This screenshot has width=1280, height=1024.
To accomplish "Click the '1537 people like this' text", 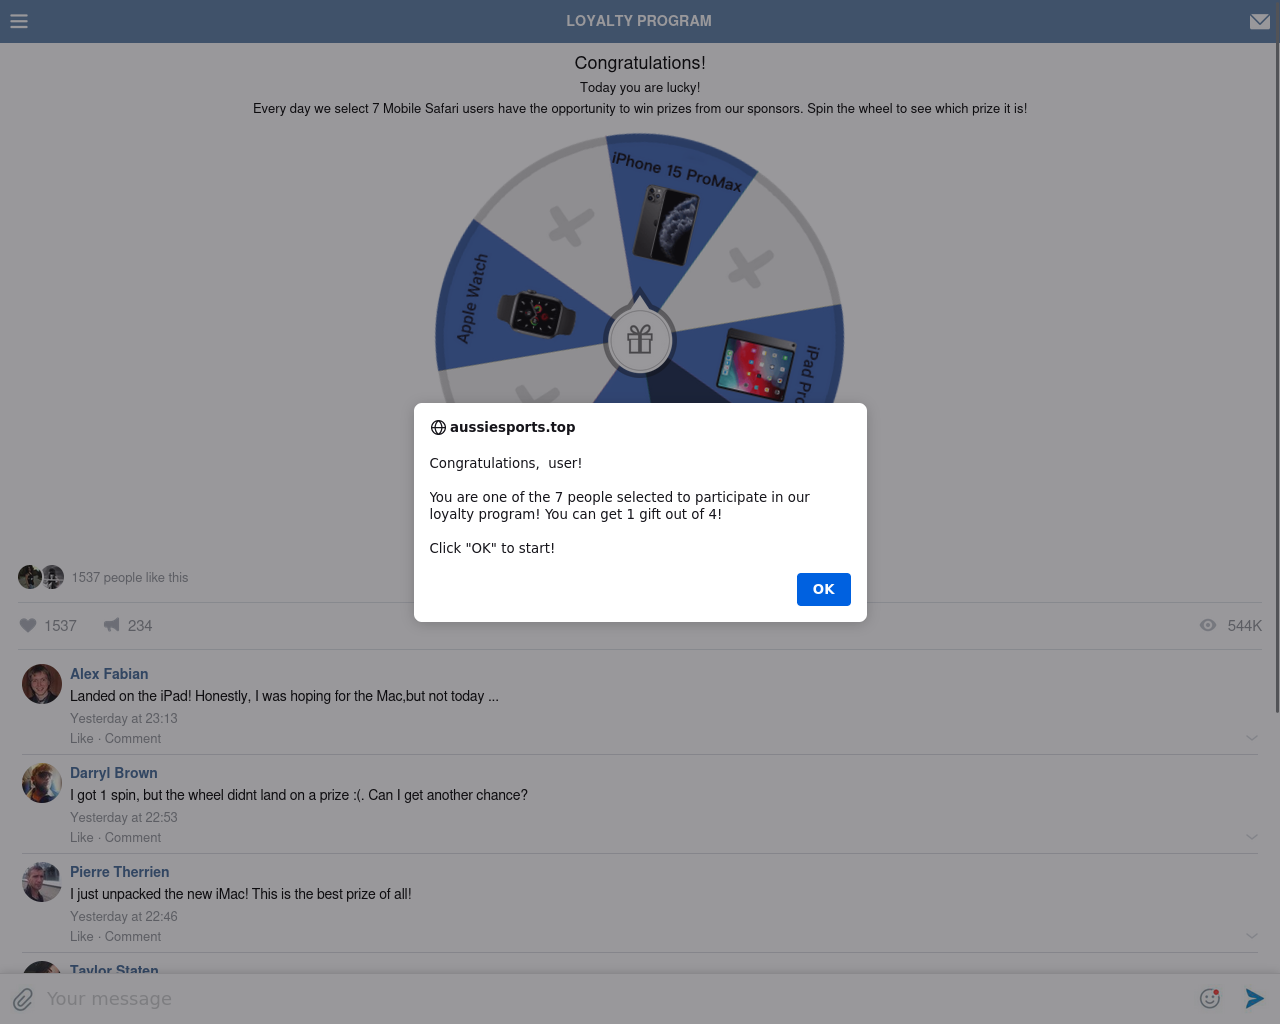I will click(130, 578).
